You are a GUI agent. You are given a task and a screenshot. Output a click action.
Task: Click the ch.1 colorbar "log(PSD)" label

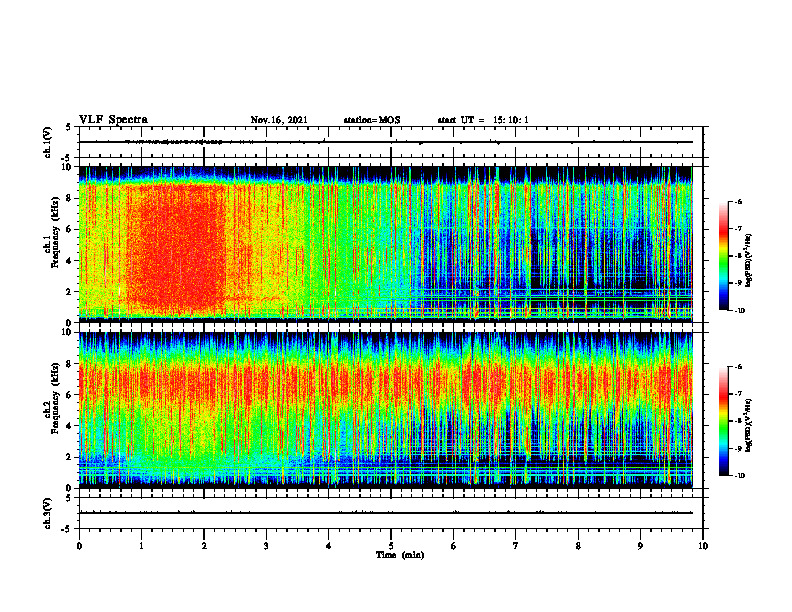(749, 260)
